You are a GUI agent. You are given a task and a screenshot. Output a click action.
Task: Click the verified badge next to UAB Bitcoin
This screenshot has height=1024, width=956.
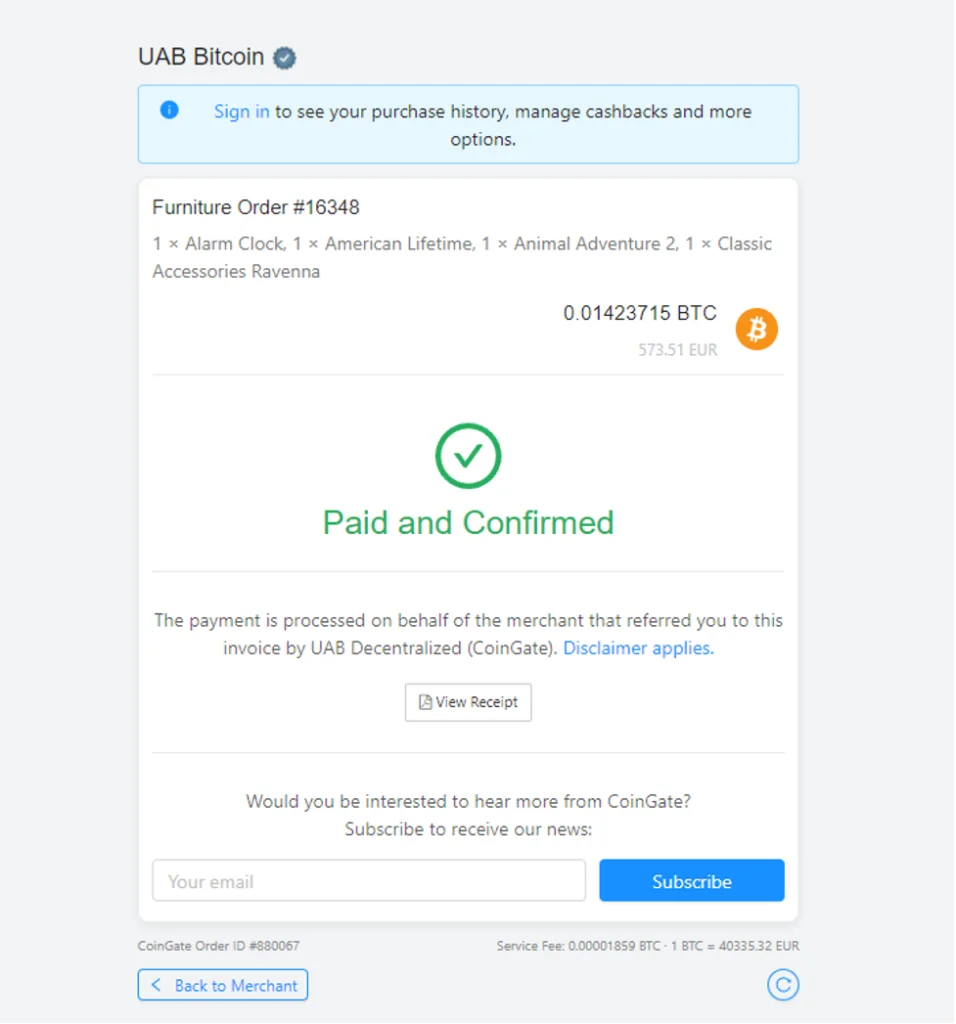click(285, 58)
